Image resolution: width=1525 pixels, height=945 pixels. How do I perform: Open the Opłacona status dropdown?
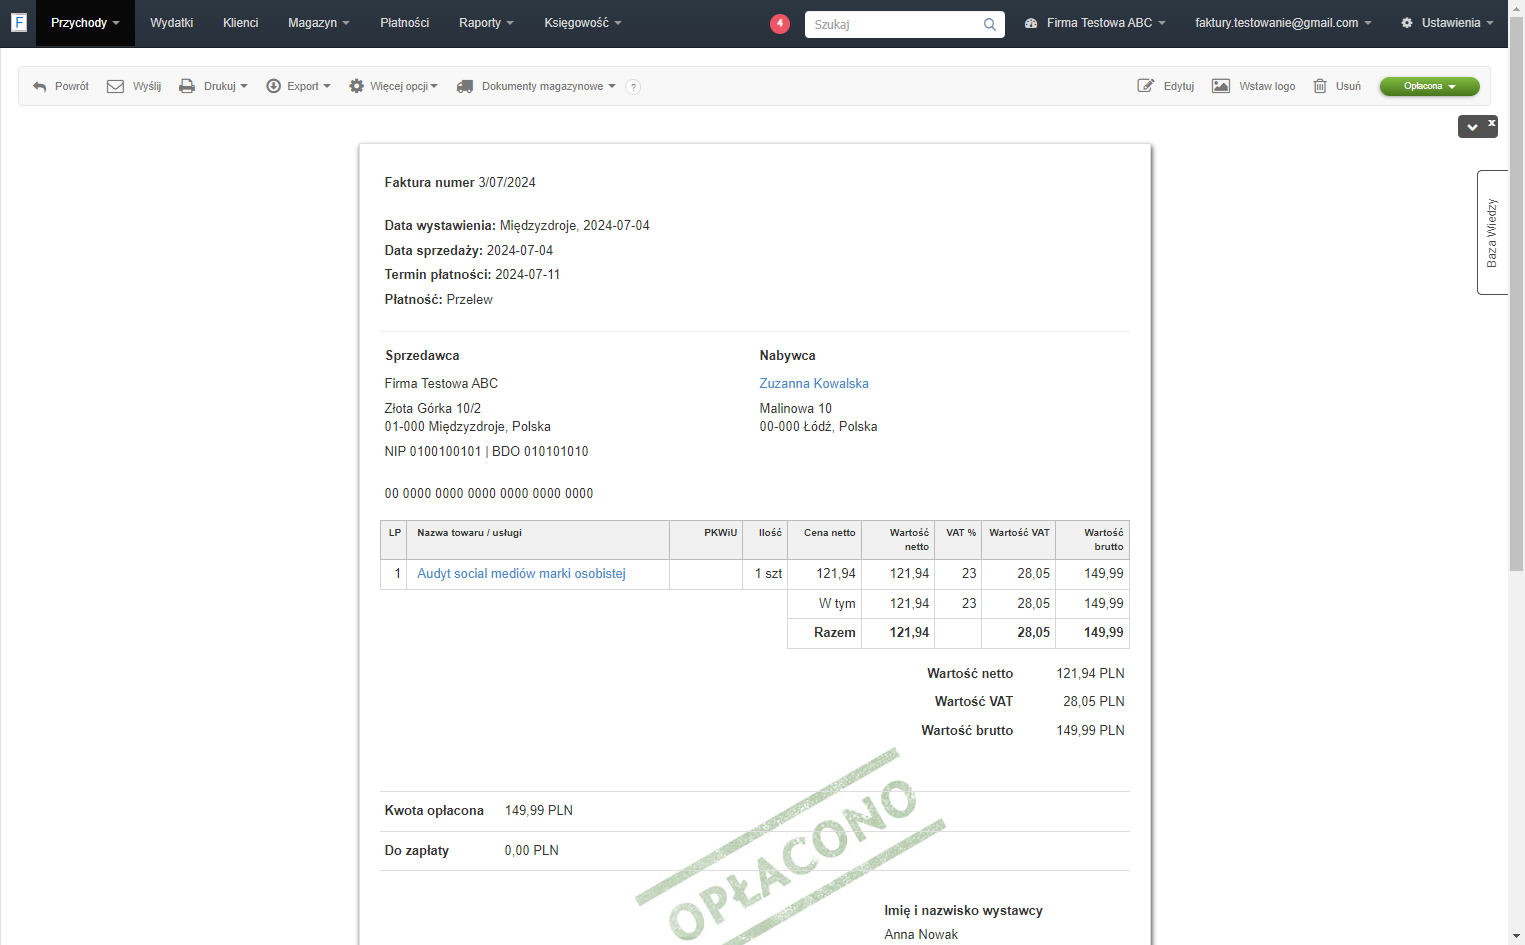[1429, 86]
